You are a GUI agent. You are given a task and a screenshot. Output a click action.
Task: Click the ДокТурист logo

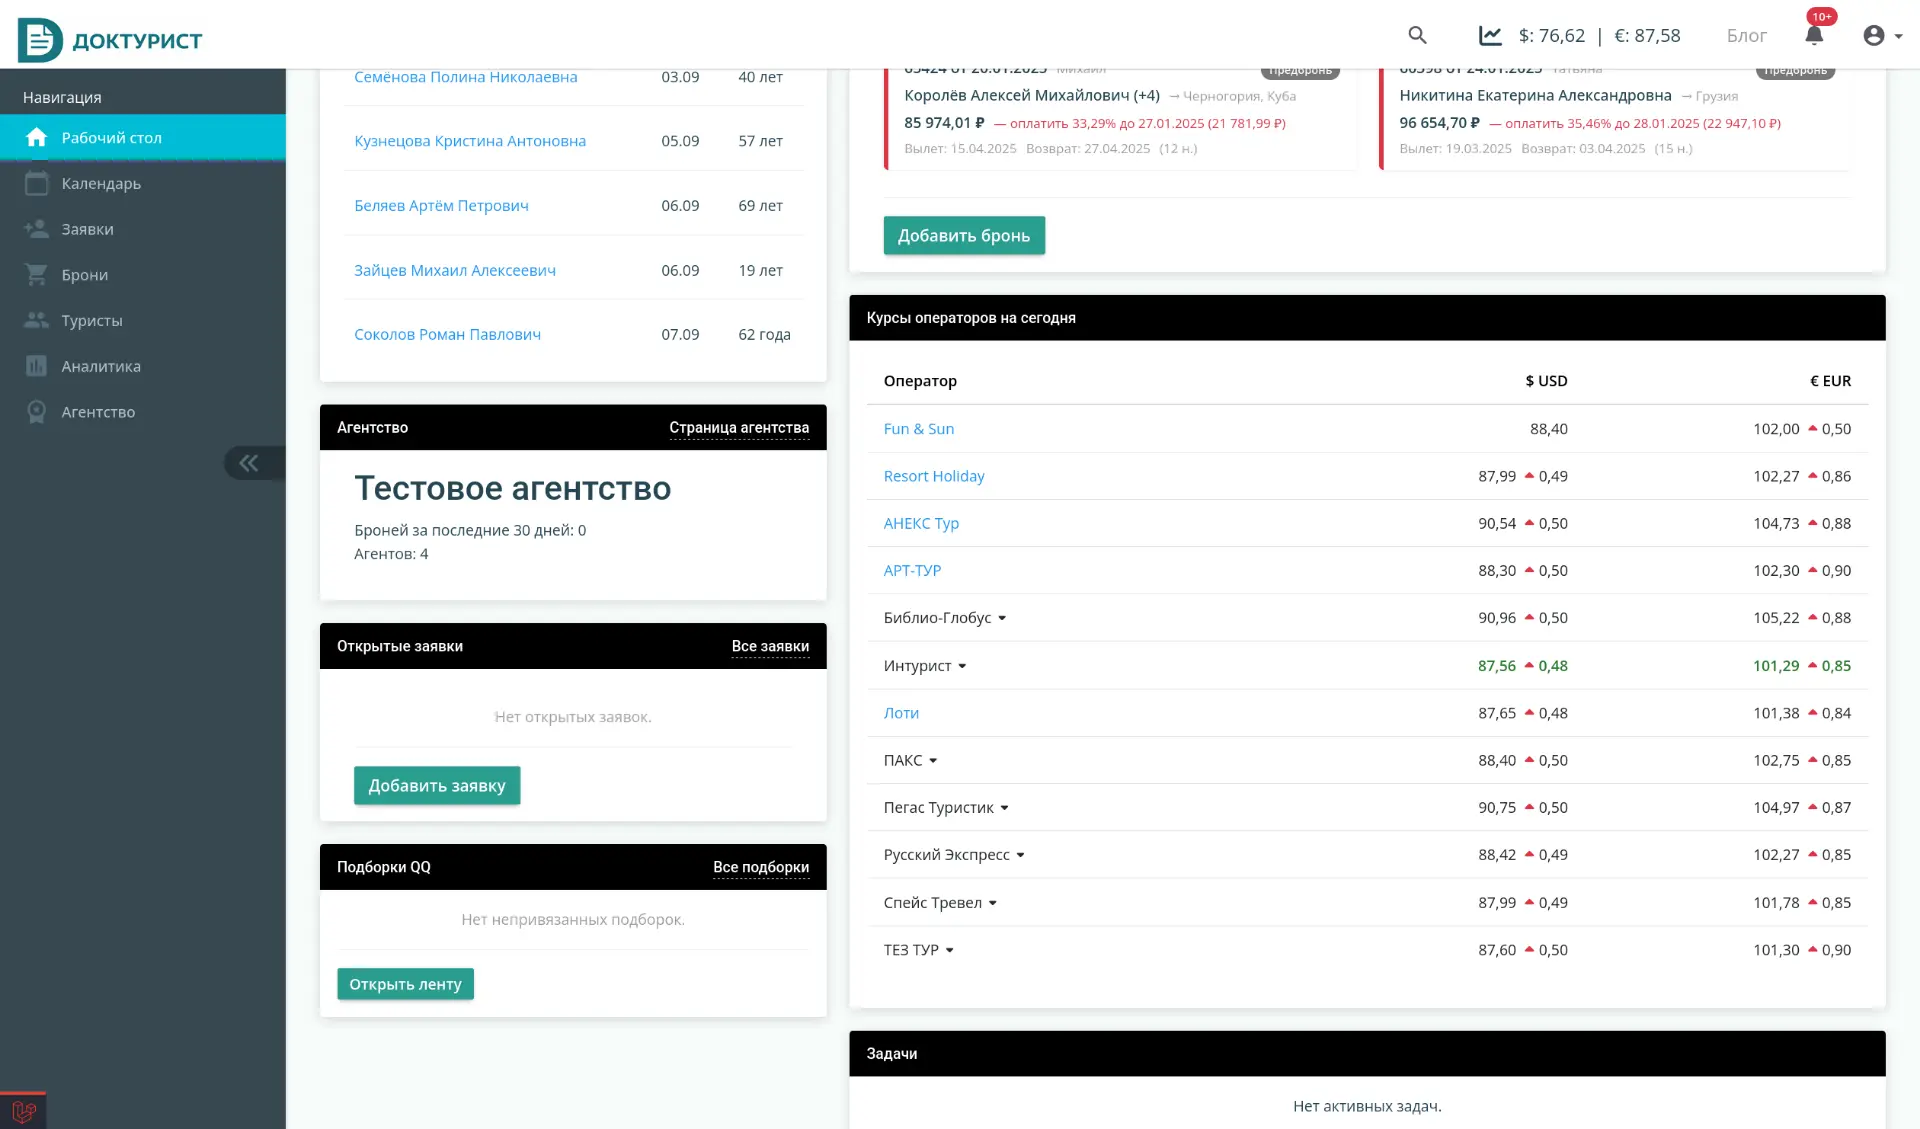pyautogui.click(x=110, y=40)
